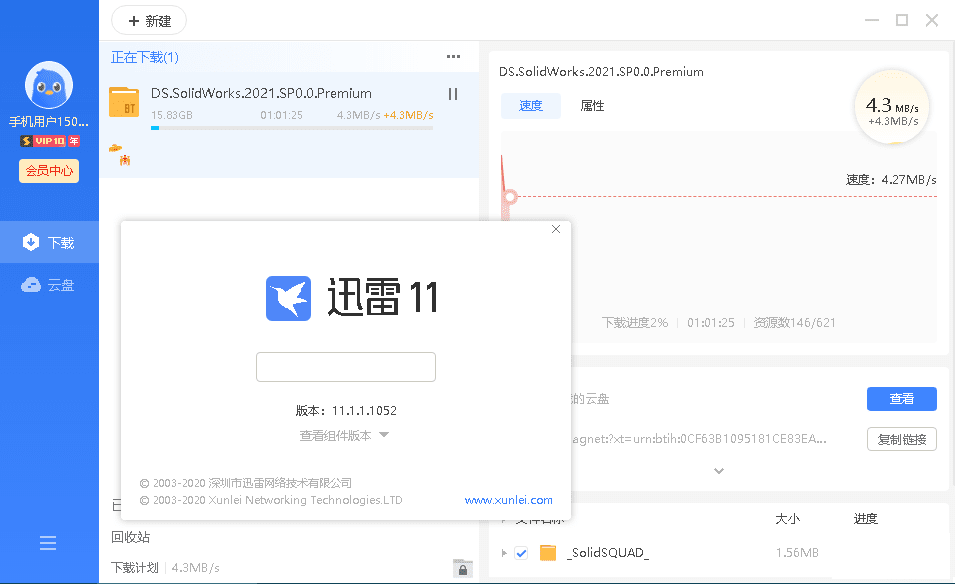Viewport: 955px width, 584px height.
Task: Click the 下载 sidebar shield icon
Action: 31,242
